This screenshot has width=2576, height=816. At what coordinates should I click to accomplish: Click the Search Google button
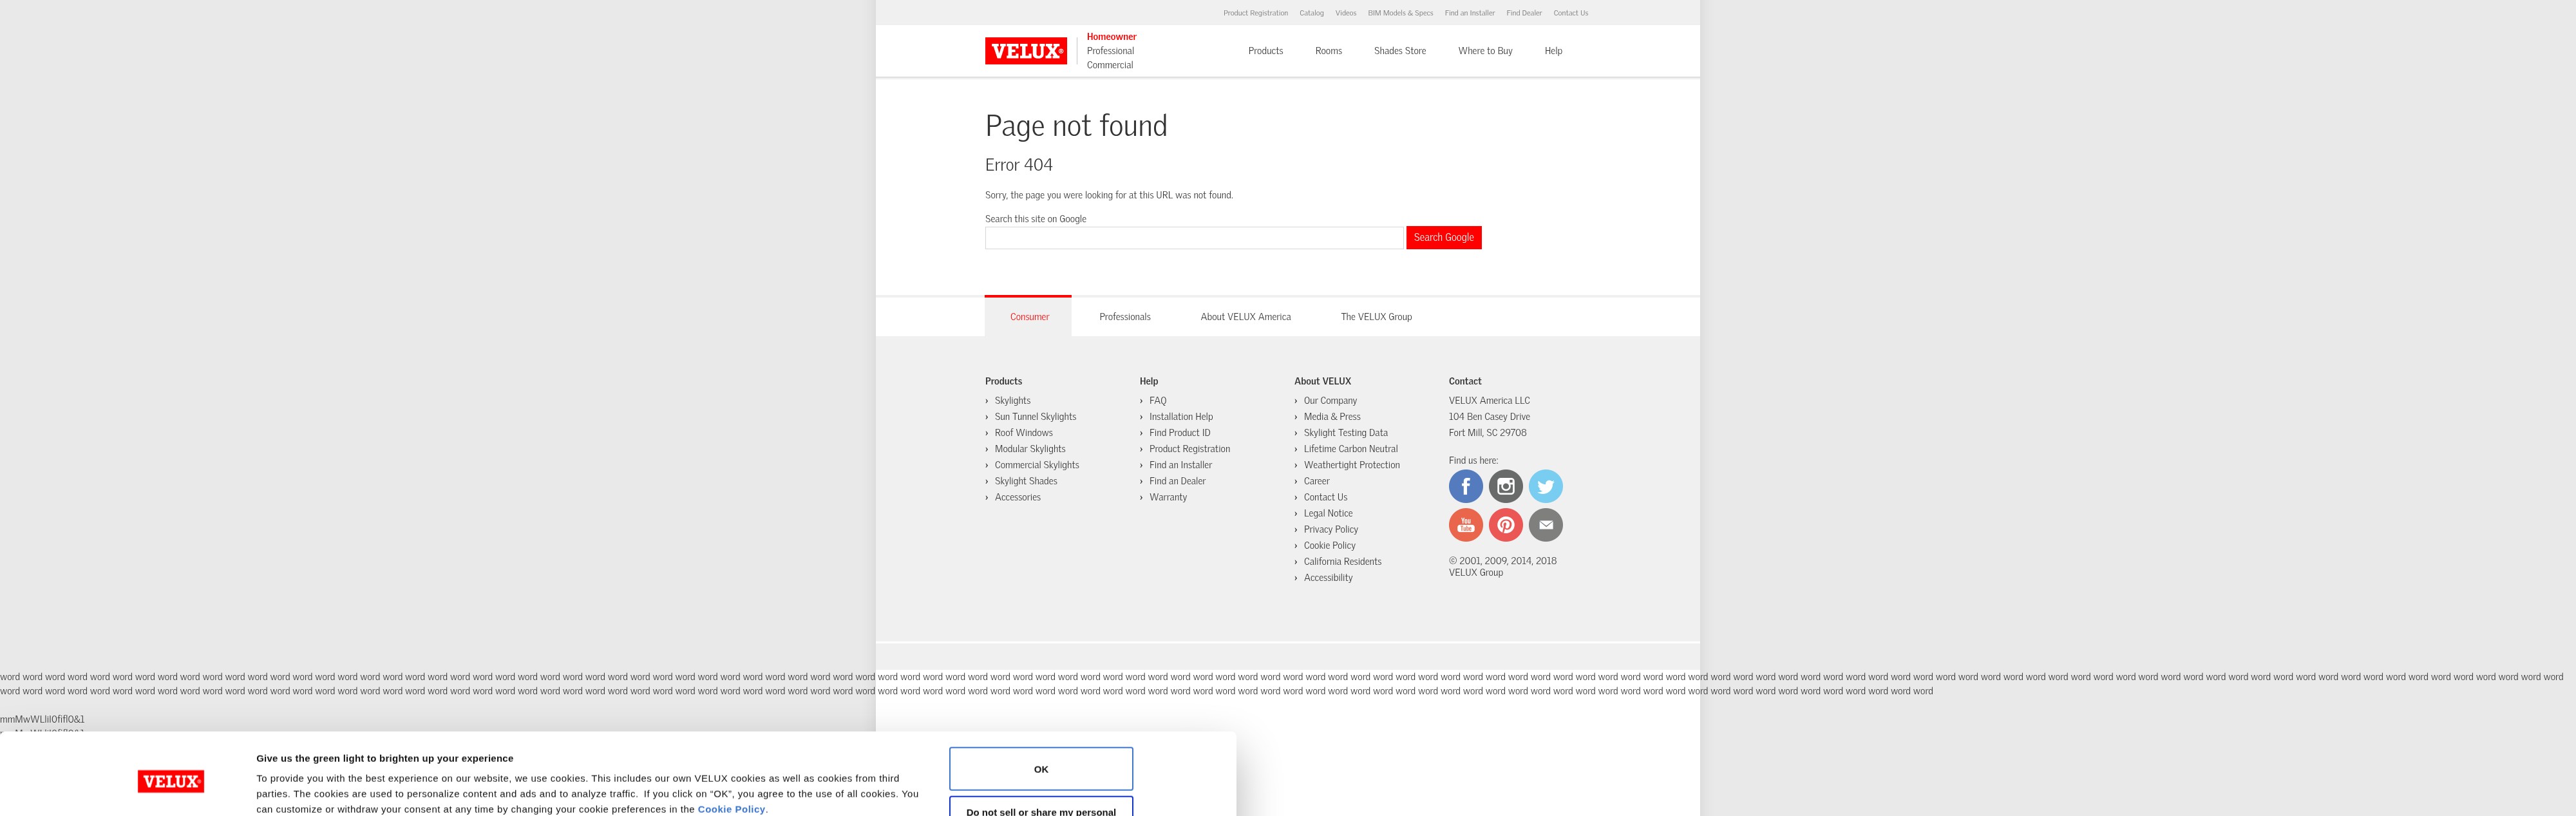1443,238
